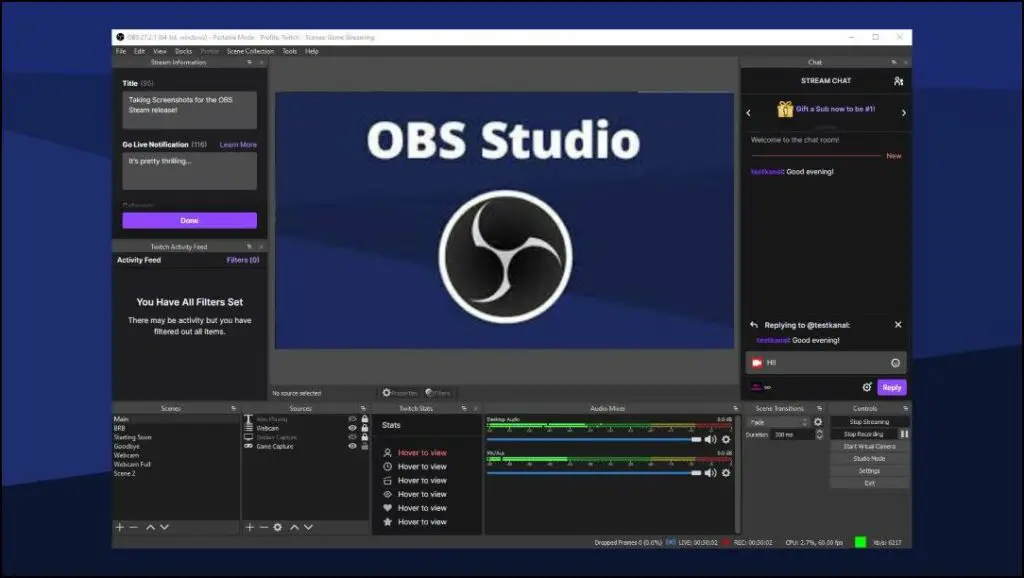Click the star icon in Twitch Stats
This screenshot has height=578, width=1024.
pyautogui.click(x=387, y=522)
